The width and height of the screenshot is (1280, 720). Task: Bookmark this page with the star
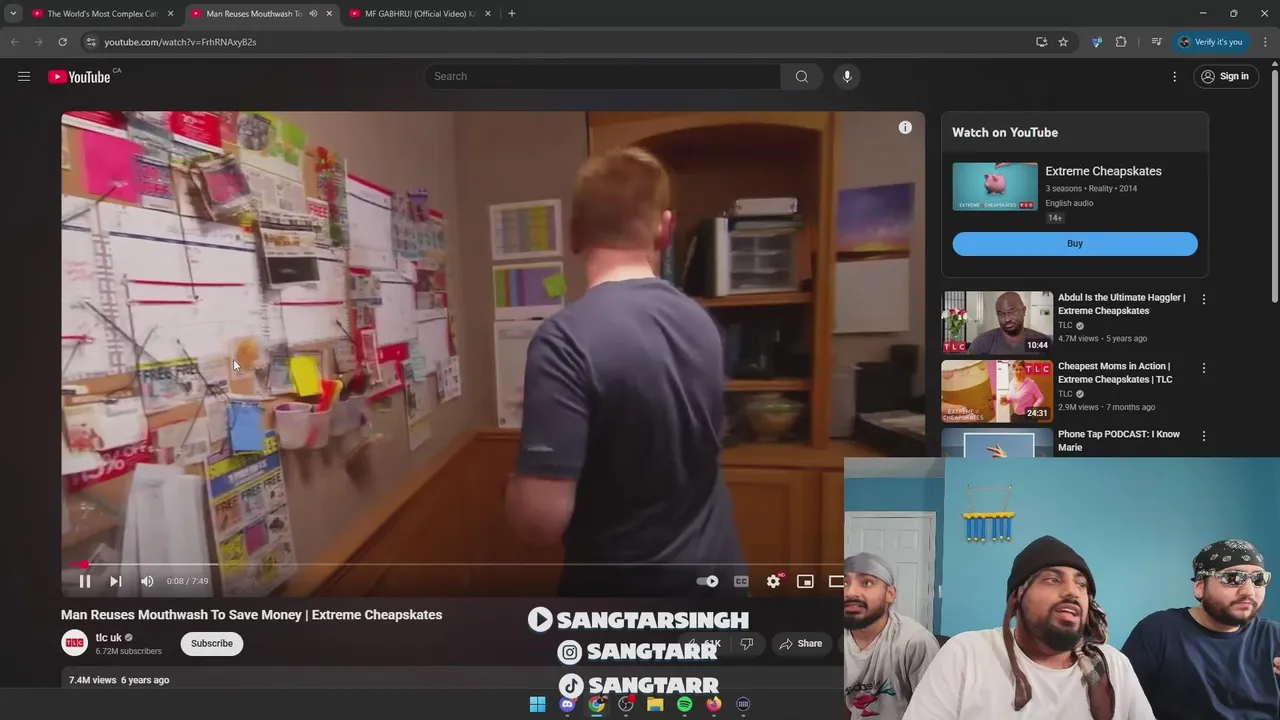[x=1063, y=42]
